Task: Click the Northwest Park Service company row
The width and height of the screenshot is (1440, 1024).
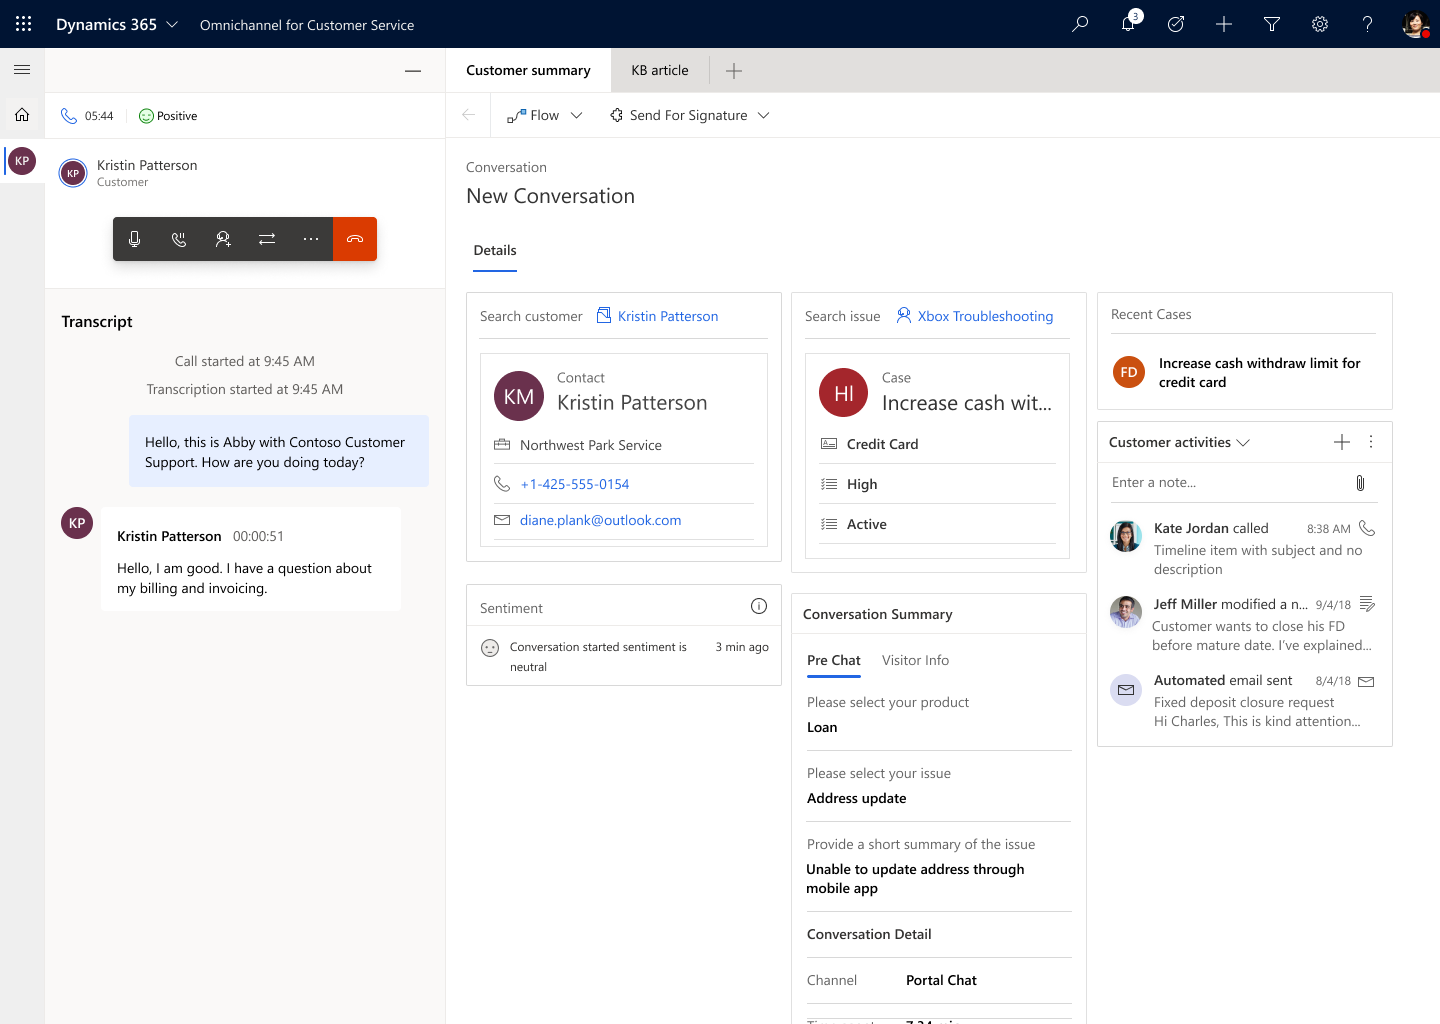Action: 624,445
